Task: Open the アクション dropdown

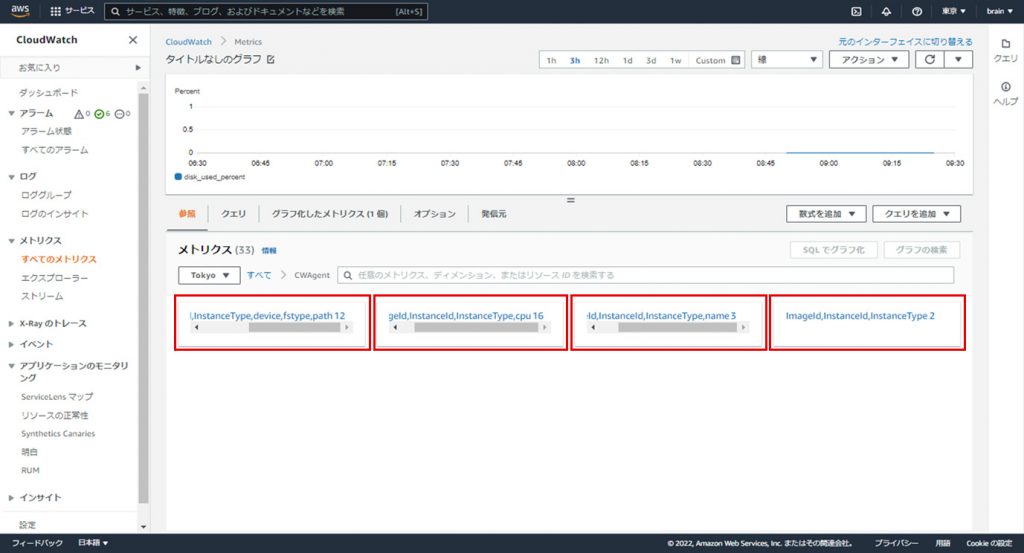Action: (869, 59)
